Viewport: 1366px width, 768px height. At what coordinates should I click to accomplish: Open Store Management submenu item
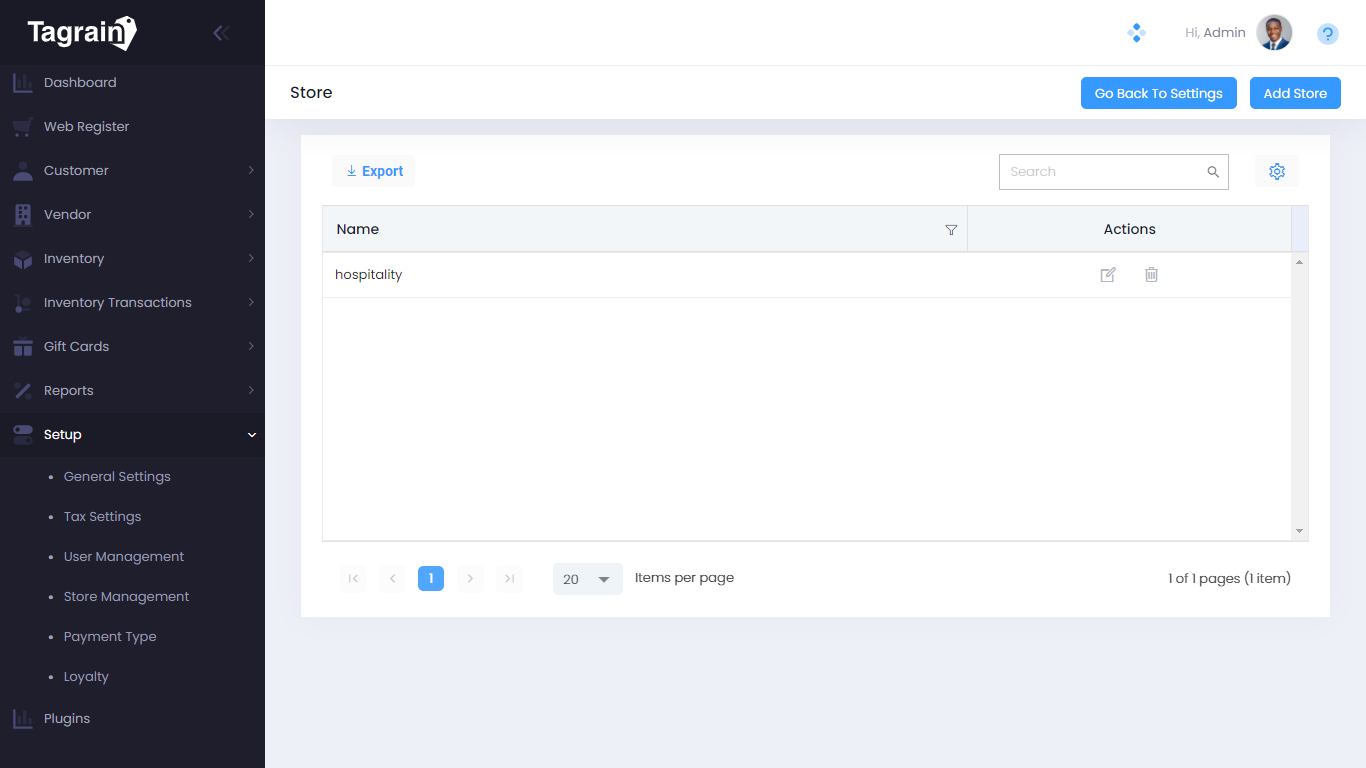(126, 597)
